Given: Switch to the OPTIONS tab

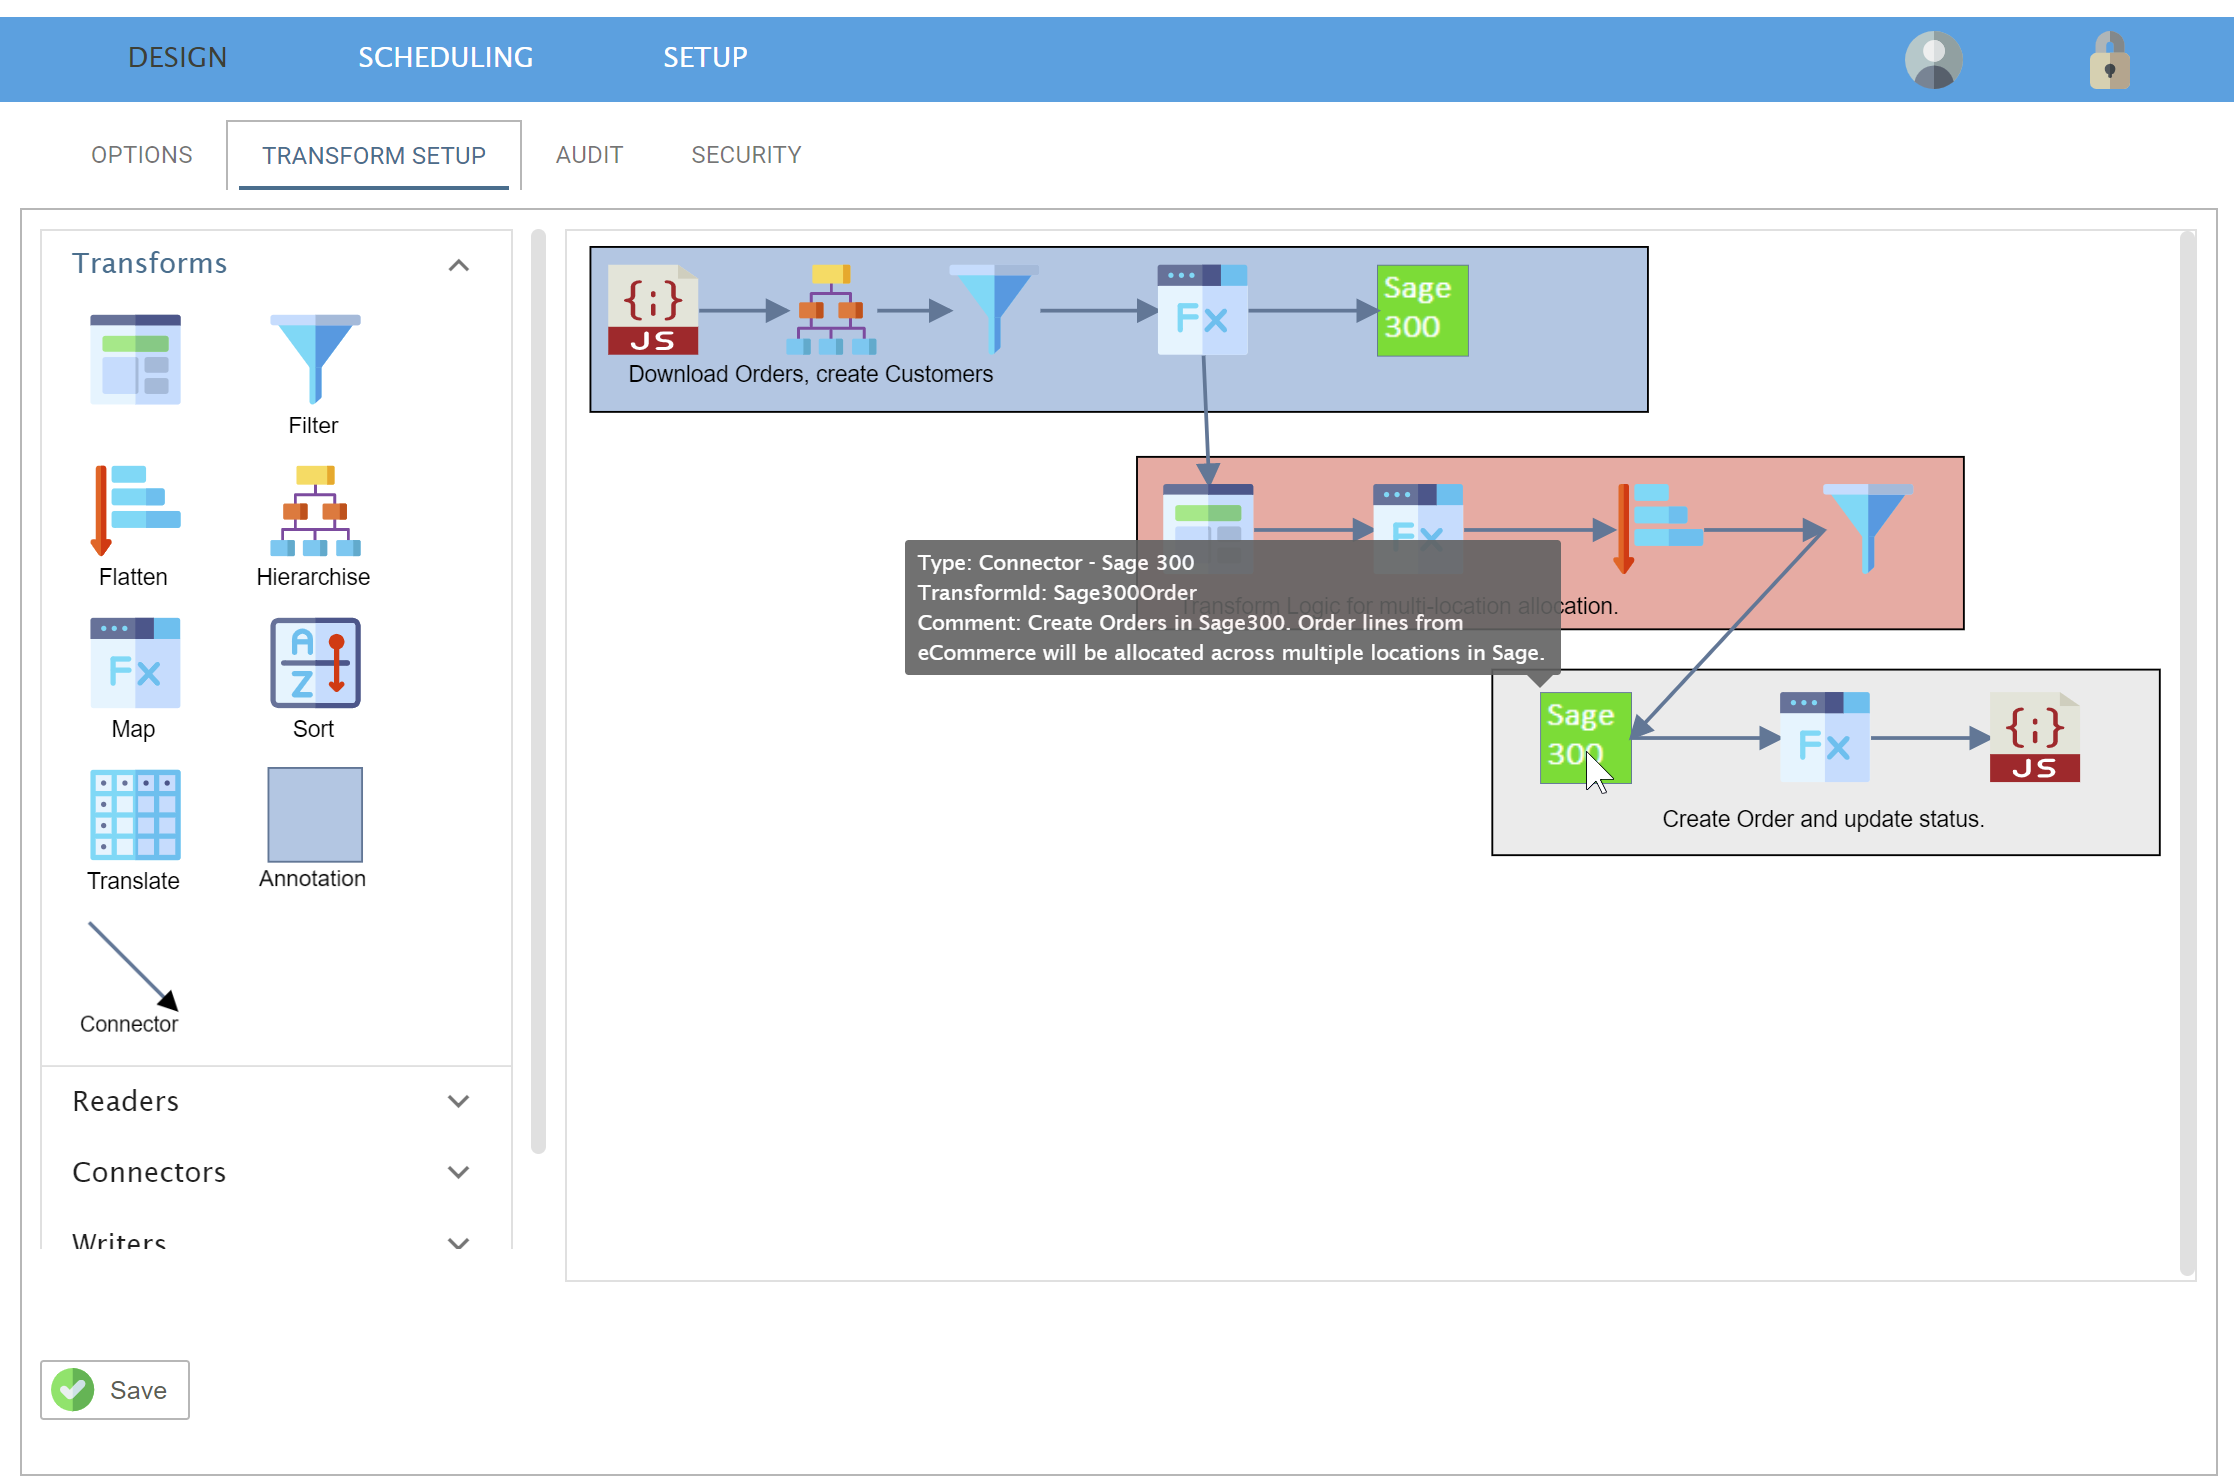Looking at the screenshot, I should [142, 155].
